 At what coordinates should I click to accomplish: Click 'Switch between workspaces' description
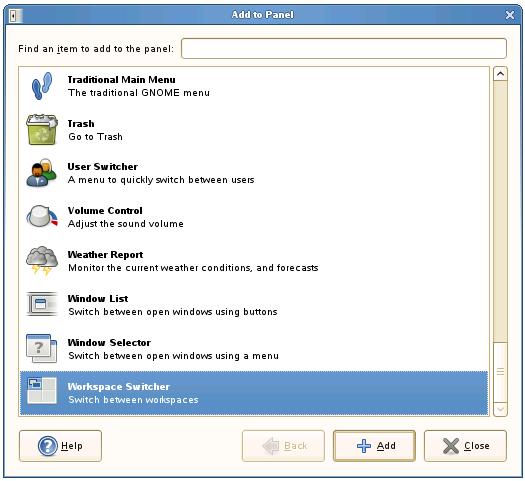(x=133, y=400)
